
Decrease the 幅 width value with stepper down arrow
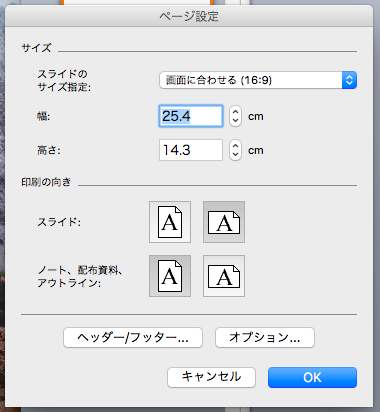(235, 121)
